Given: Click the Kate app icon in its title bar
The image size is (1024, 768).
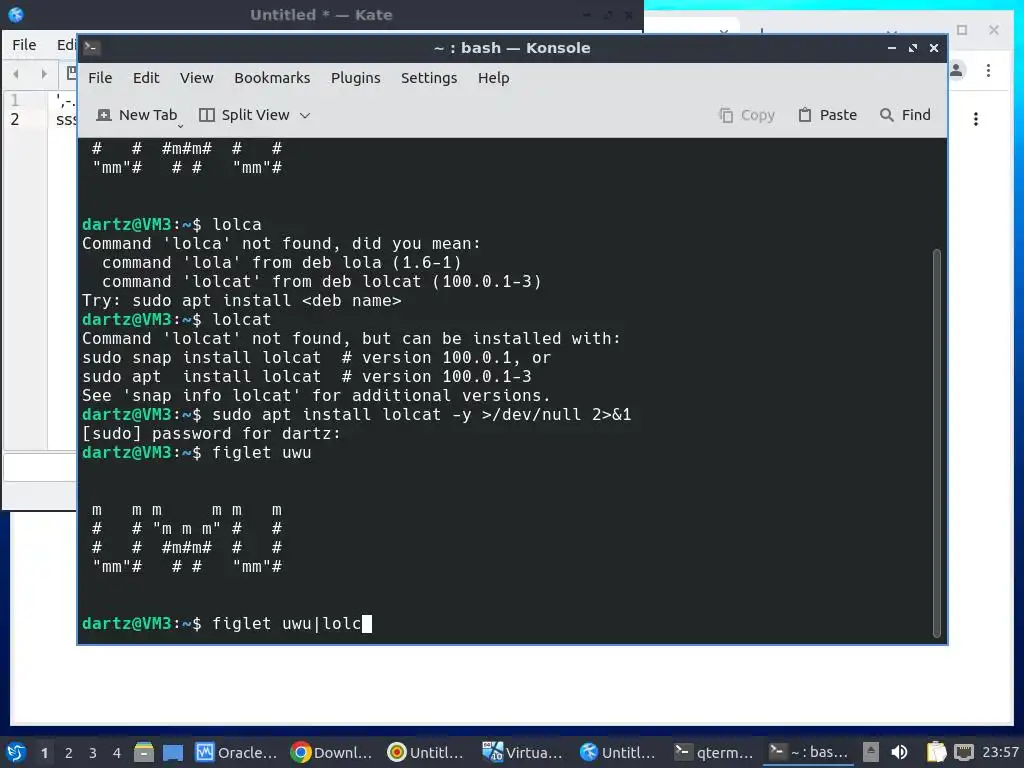Looking at the screenshot, I should (16, 14).
